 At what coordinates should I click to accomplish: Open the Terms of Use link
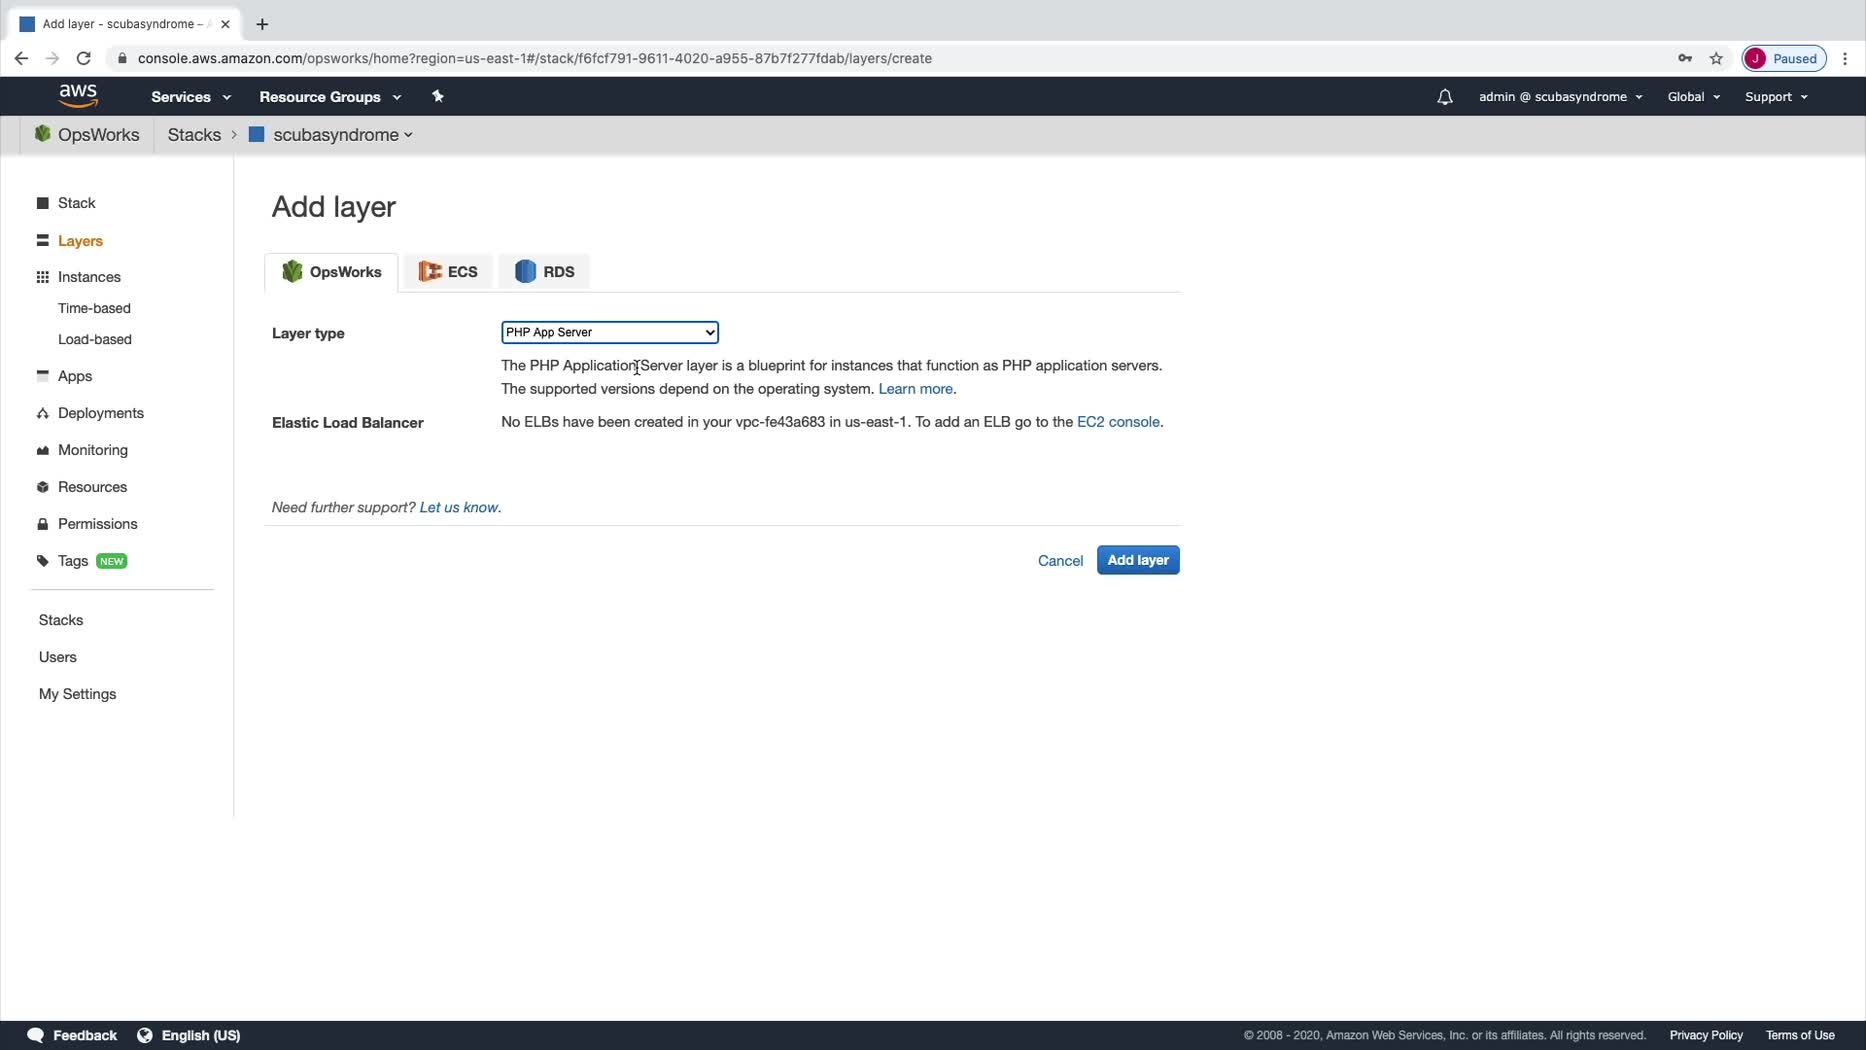[x=1800, y=1035]
